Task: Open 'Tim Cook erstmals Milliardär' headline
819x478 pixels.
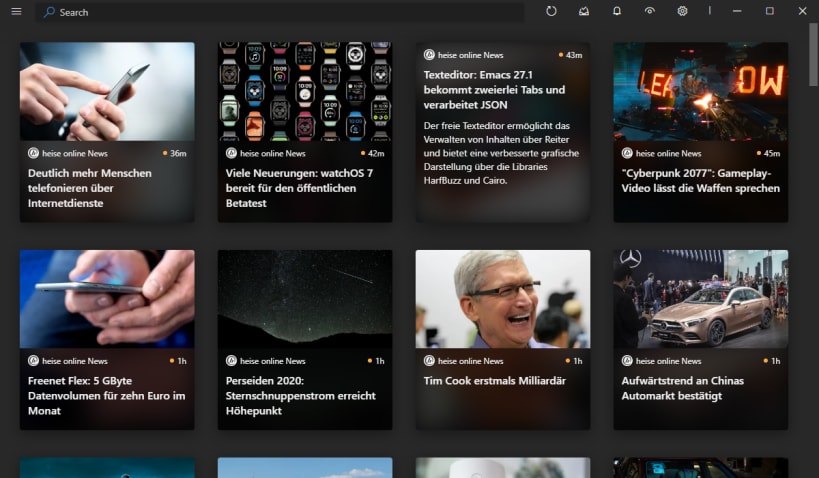Action: tap(495, 381)
